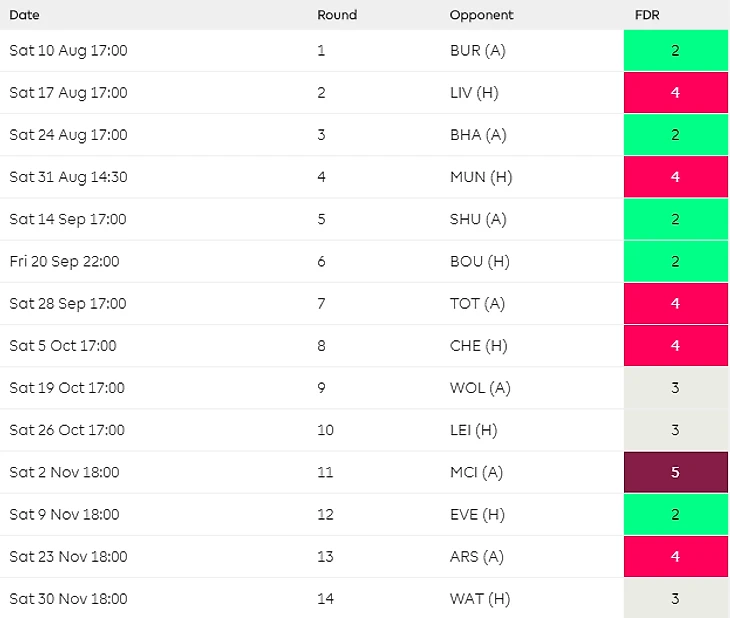The image size is (730, 618).
Task: Open the MCI (A) fixture link
Action: pyautogui.click(x=478, y=472)
